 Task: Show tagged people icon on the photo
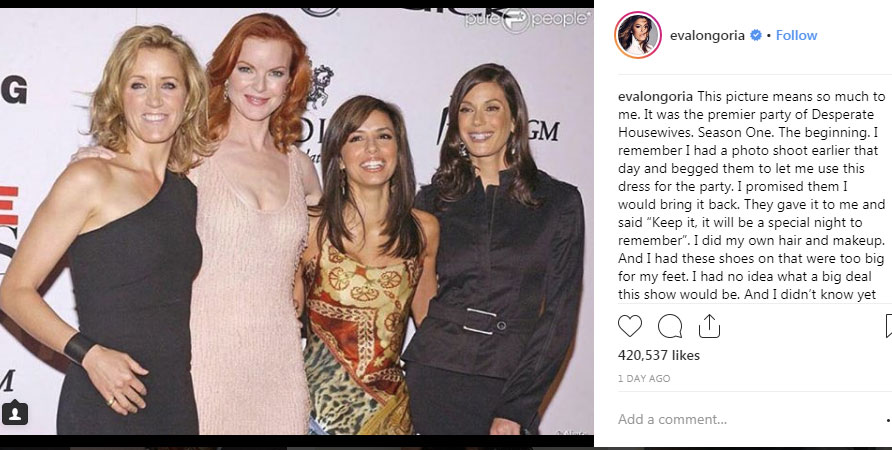[x=15, y=414]
